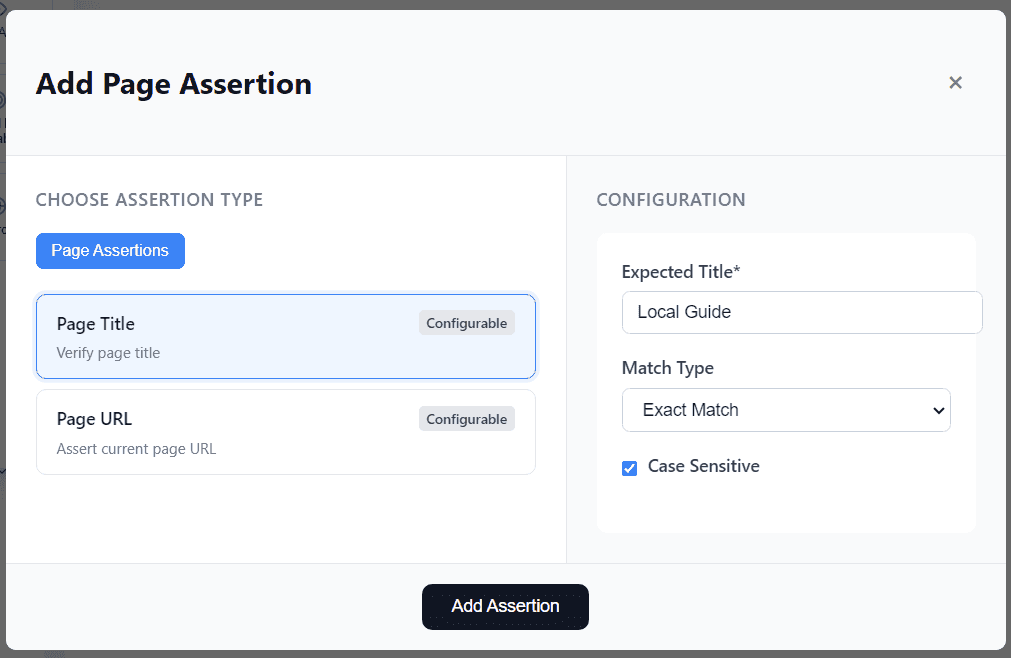Click the Verify page title description
Screen dimensions: 1011x658
(x=107, y=352)
